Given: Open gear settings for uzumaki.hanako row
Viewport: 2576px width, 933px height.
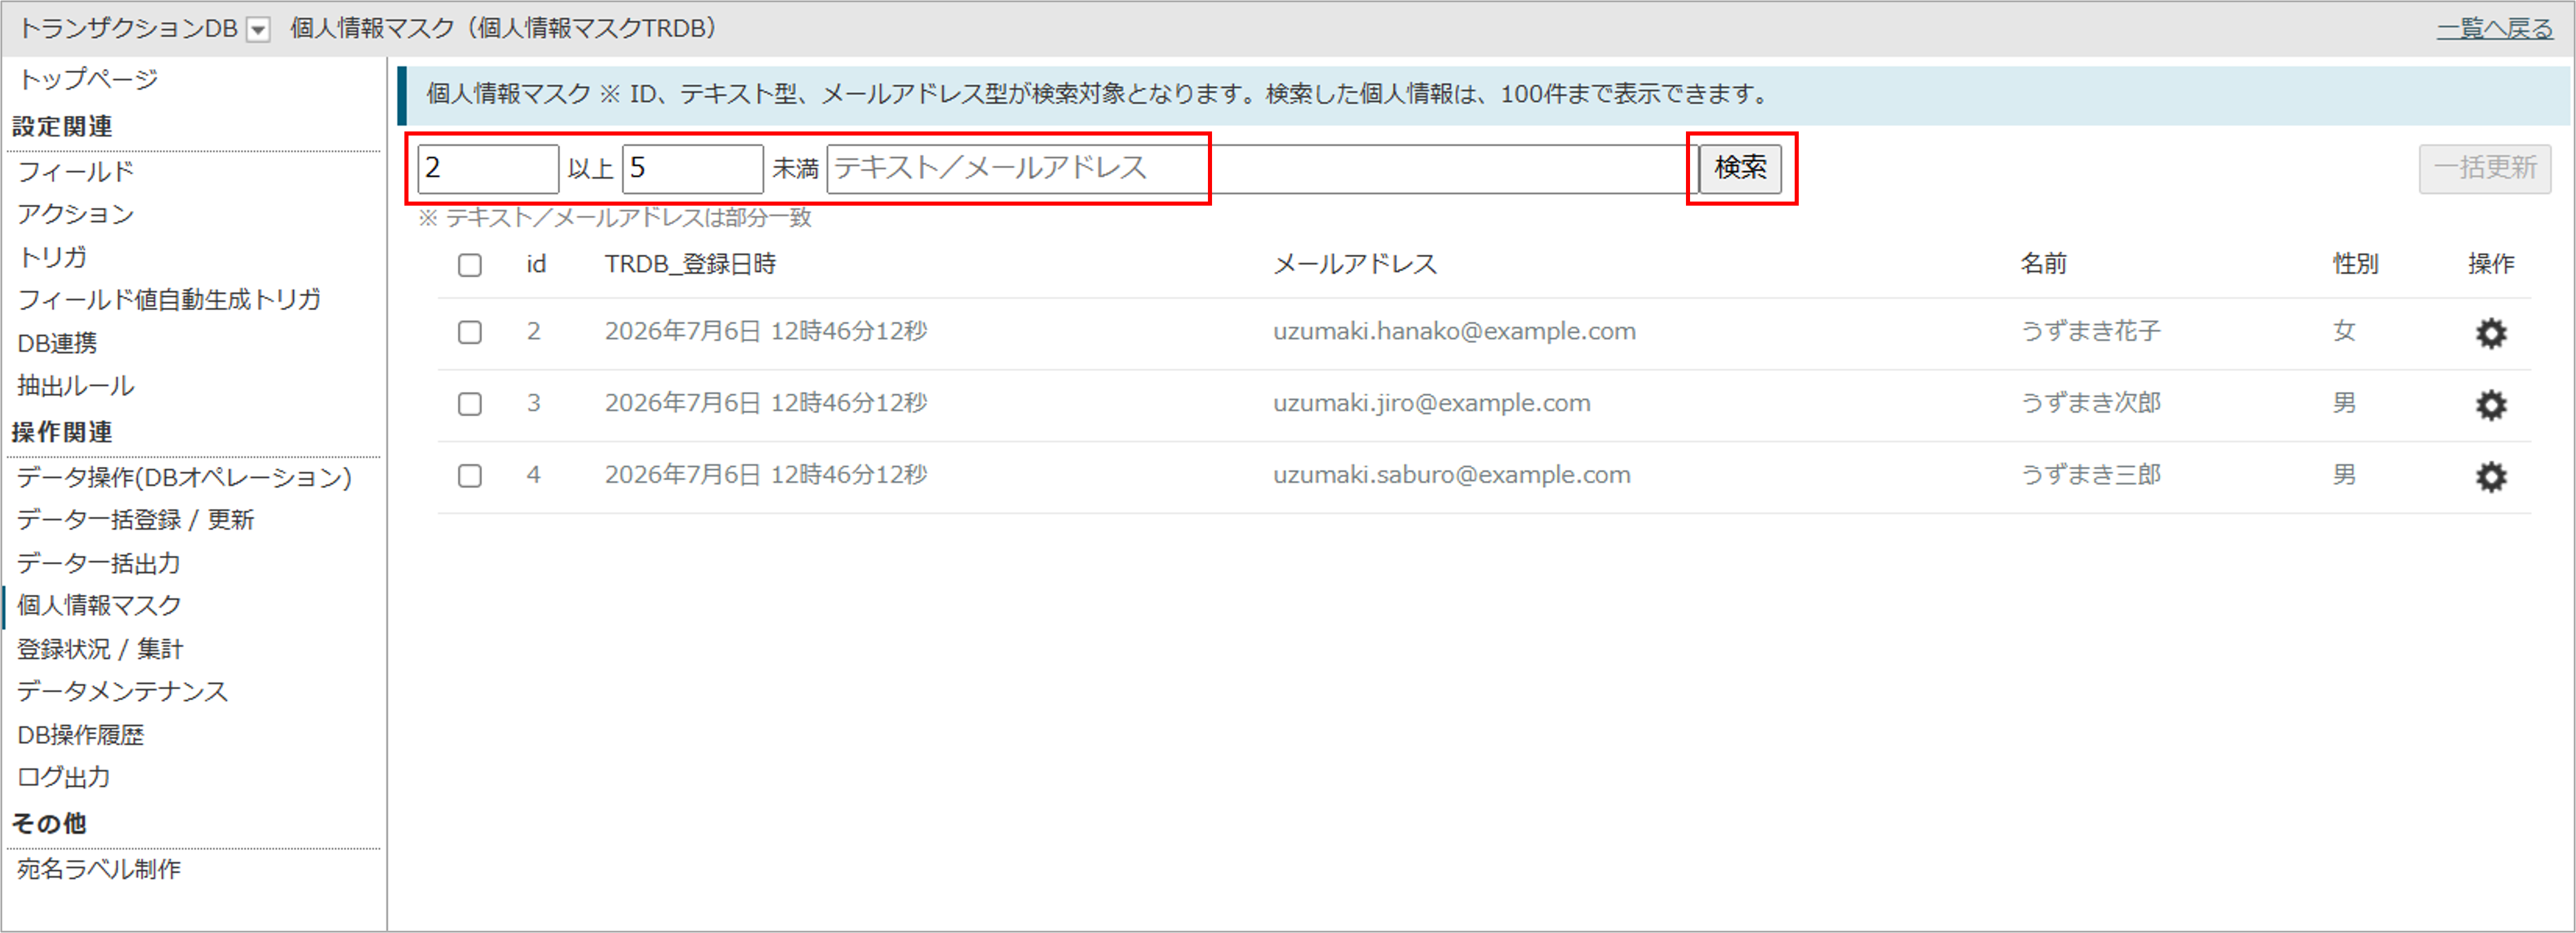Looking at the screenshot, I should click(x=2490, y=333).
